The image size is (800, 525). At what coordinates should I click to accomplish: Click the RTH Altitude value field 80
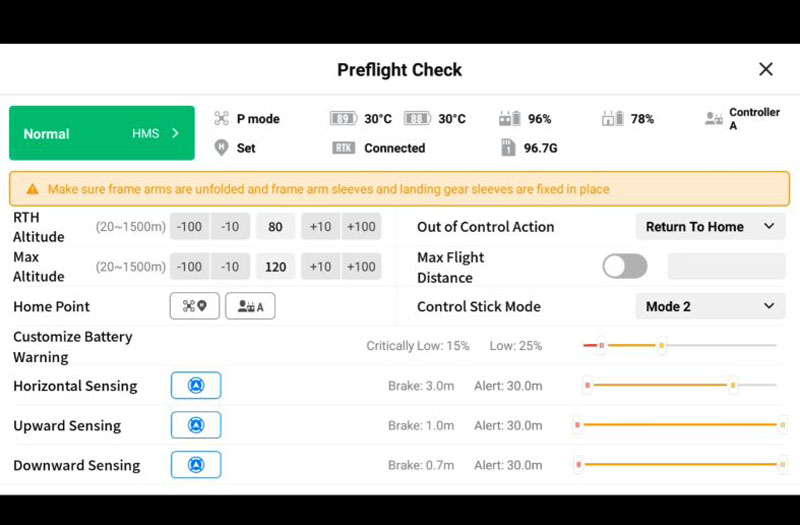pyautogui.click(x=276, y=227)
